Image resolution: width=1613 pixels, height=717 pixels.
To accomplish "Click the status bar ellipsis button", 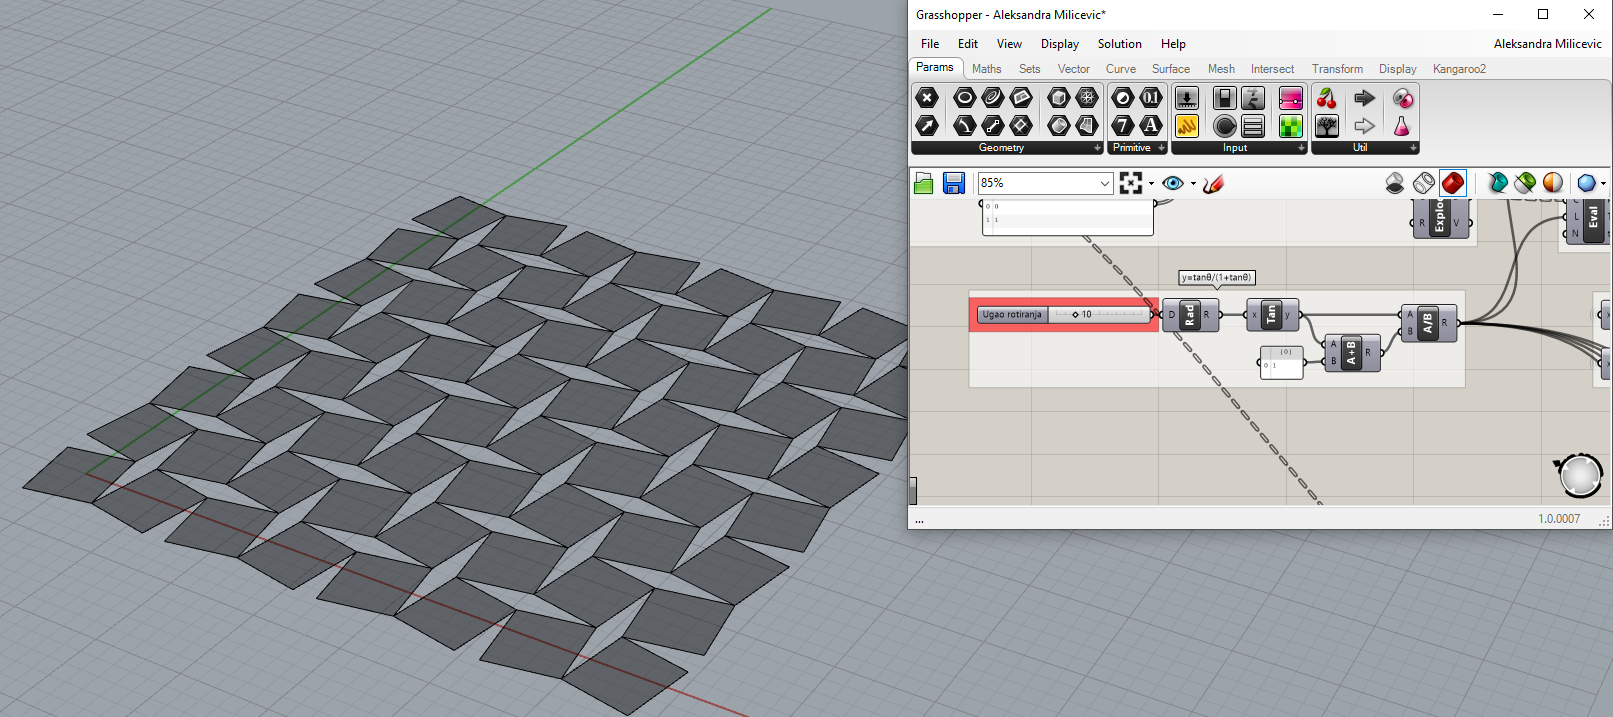I will [919, 519].
